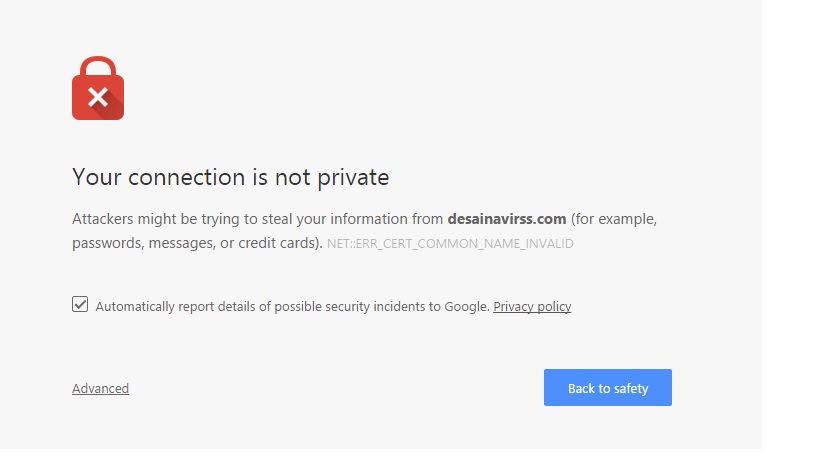Click the word 'Google' in the checkbox label

click(467, 307)
